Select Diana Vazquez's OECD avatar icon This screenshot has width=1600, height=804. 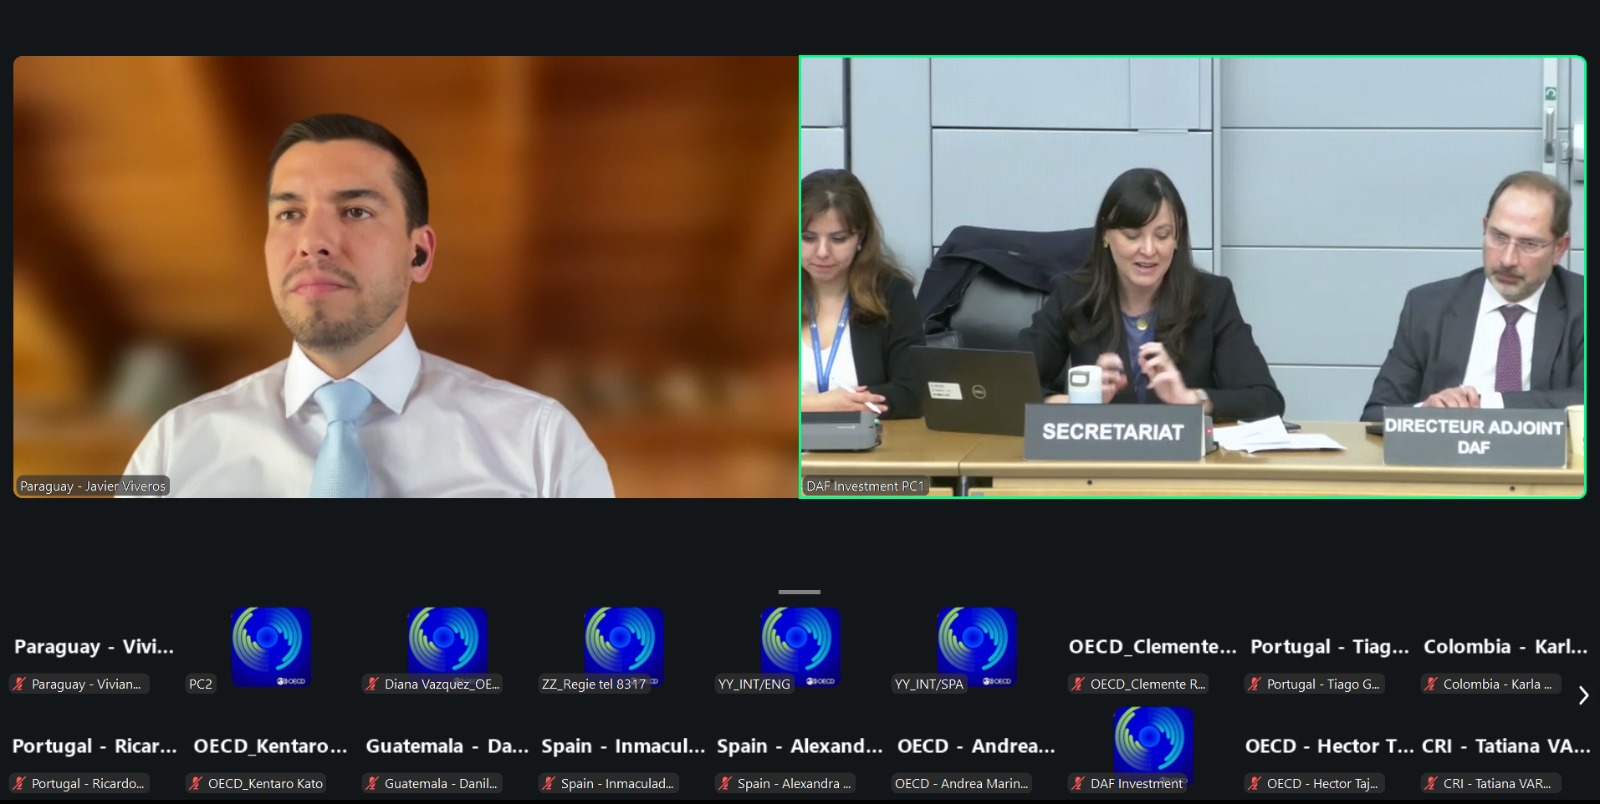(447, 645)
